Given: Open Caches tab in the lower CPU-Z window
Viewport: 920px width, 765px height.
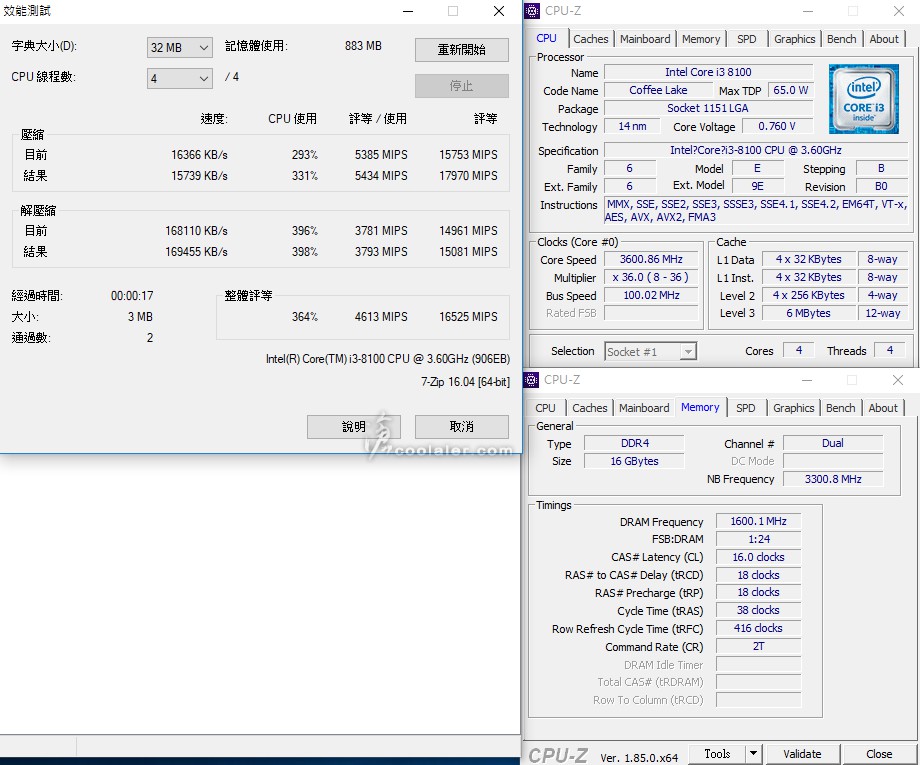Looking at the screenshot, I should [590, 408].
